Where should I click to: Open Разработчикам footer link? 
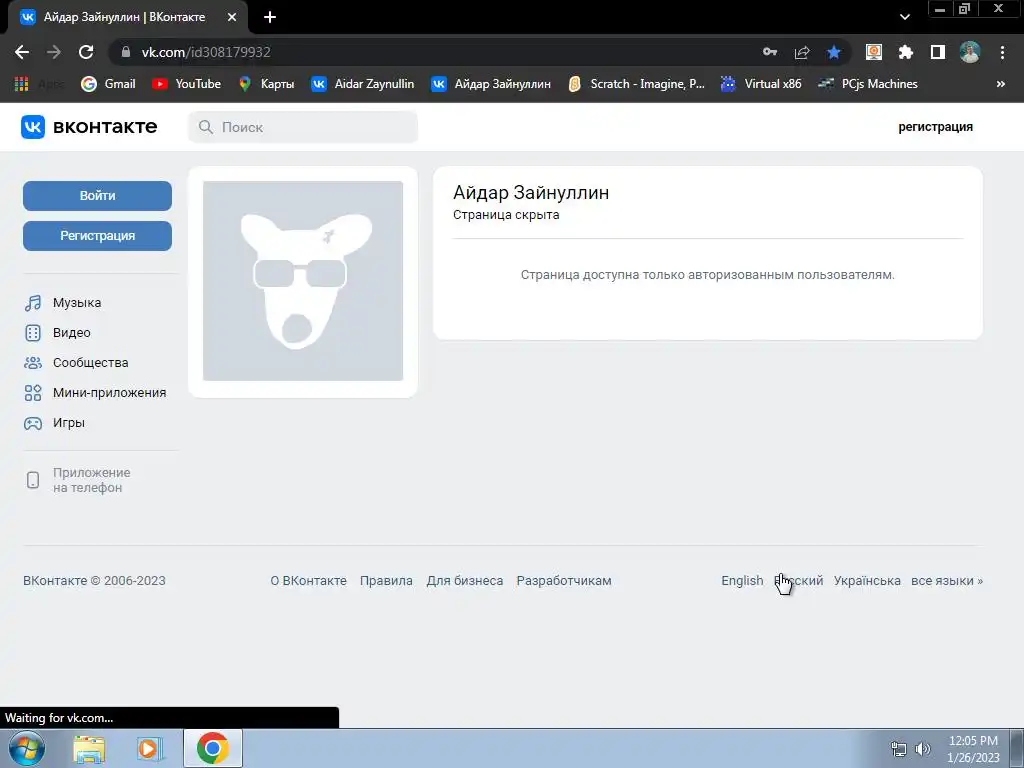click(564, 581)
